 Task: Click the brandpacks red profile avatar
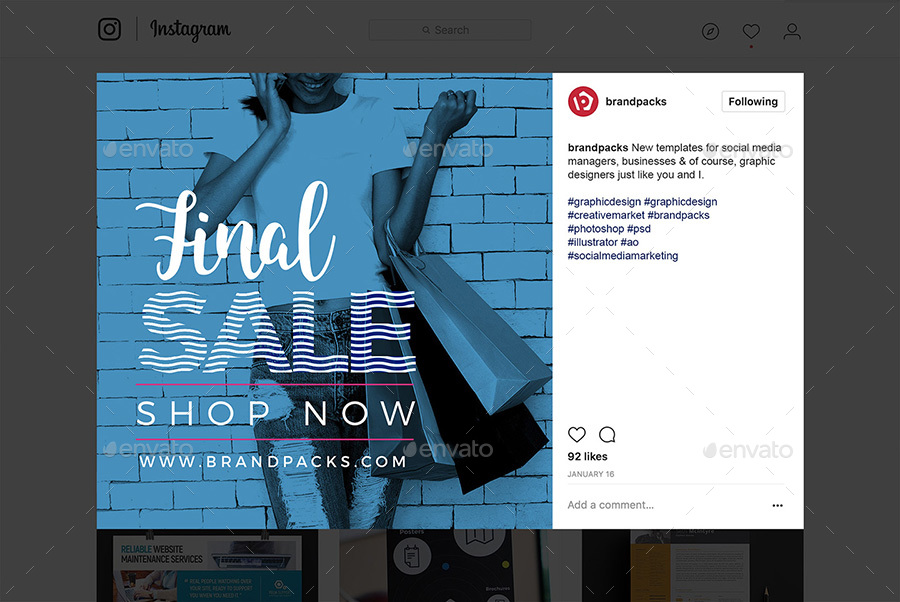(x=583, y=102)
